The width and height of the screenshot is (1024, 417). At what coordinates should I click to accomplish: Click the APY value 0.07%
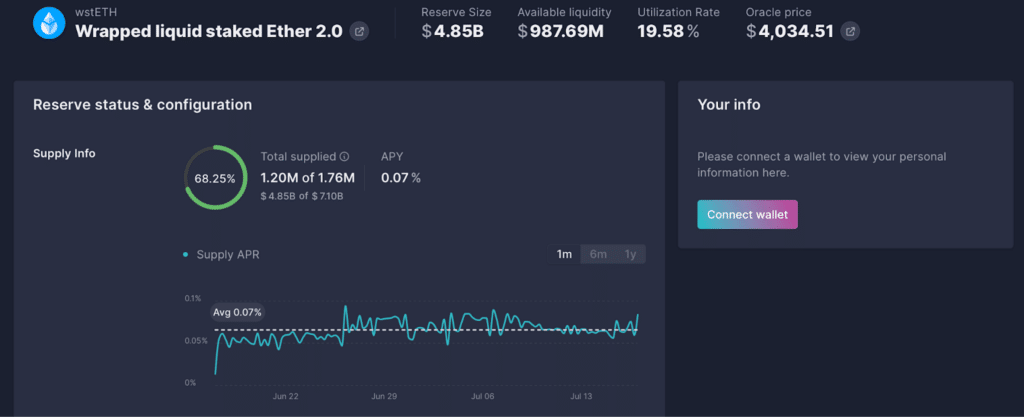401,178
